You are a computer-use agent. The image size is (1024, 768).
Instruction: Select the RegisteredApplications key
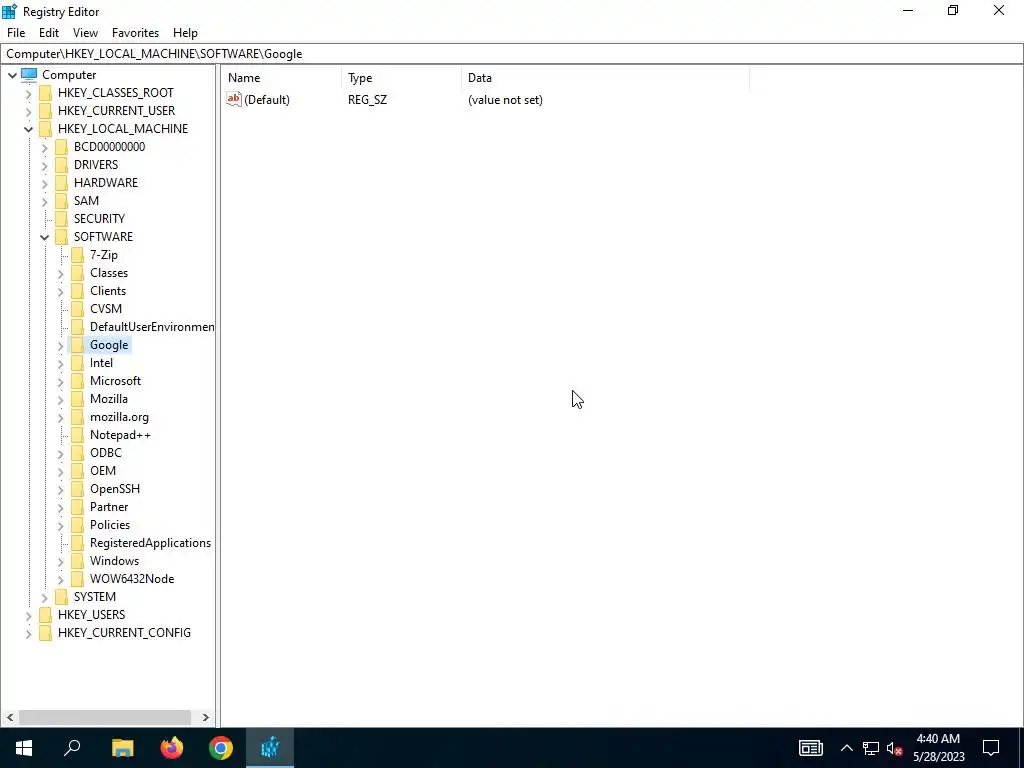(150, 543)
